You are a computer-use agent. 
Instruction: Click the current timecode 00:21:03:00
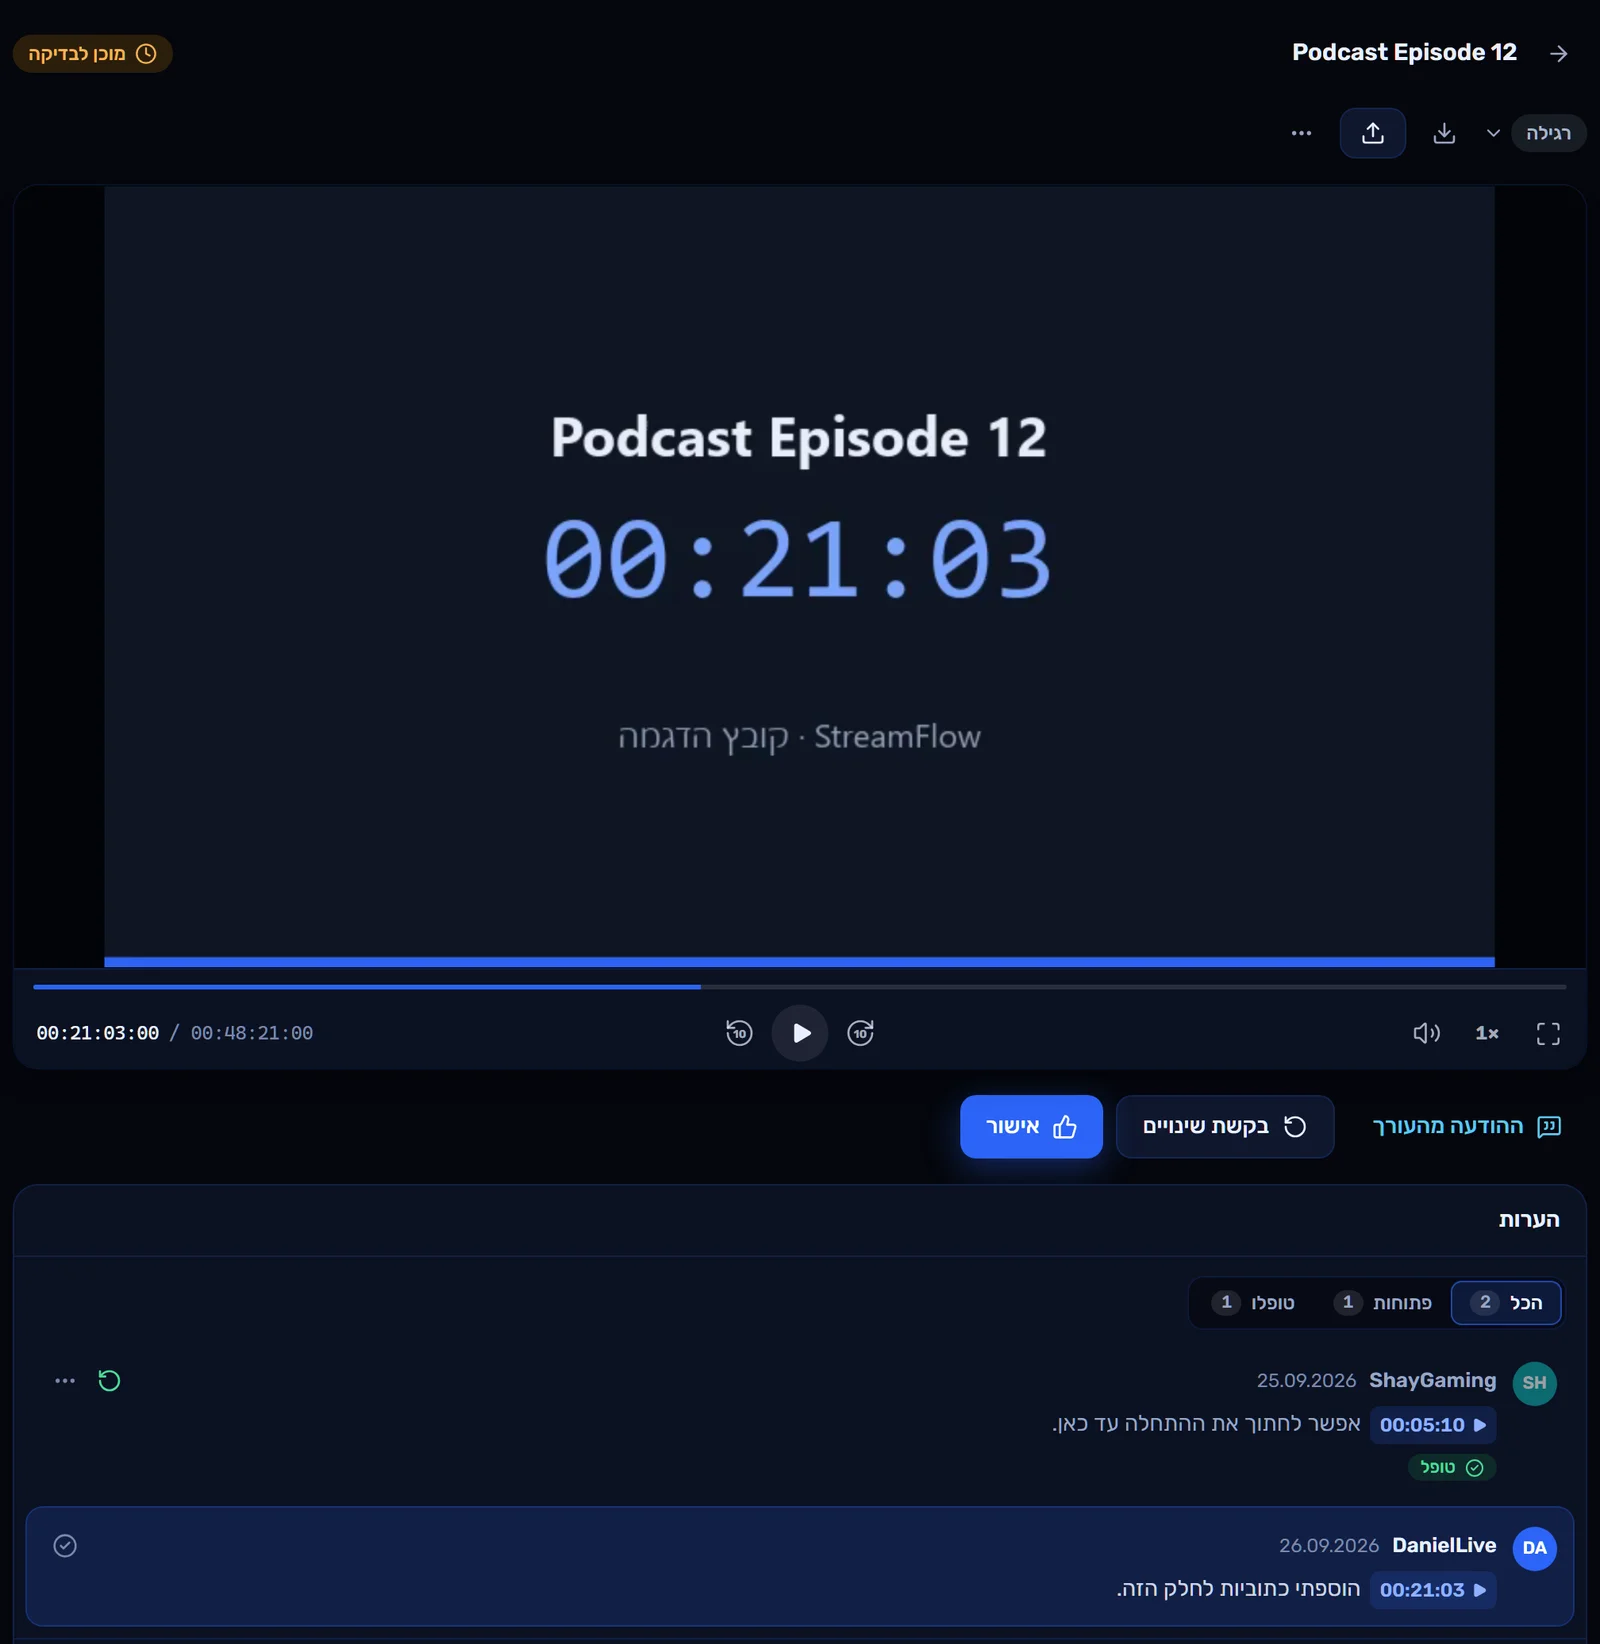[98, 1033]
